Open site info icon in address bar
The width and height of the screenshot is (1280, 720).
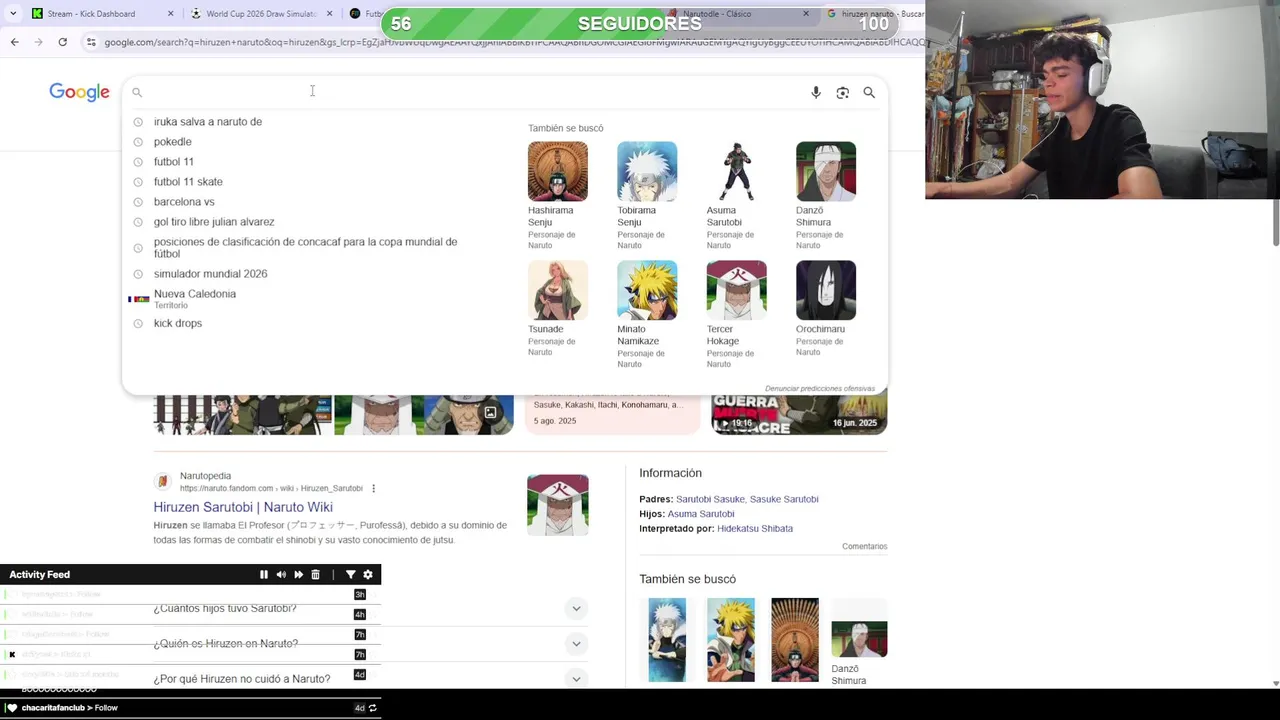click(x=91, y=42)
